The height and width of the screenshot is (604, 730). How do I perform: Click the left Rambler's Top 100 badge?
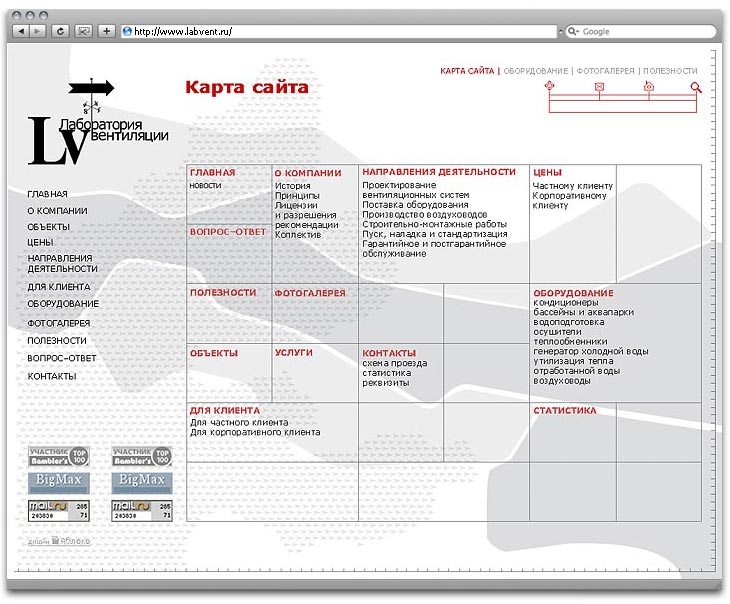(x=59, y=456)
